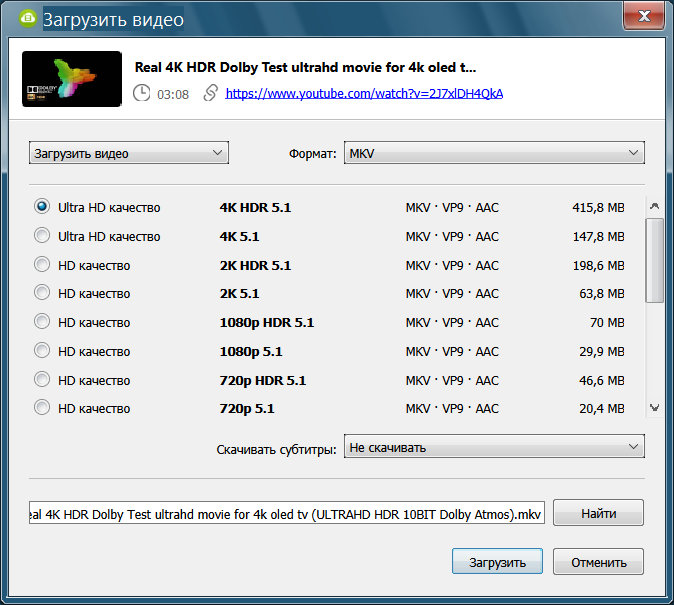The image size is (674, 605).
Task: Click scrollbar down arrow in quality list
Action: point(654,408)
